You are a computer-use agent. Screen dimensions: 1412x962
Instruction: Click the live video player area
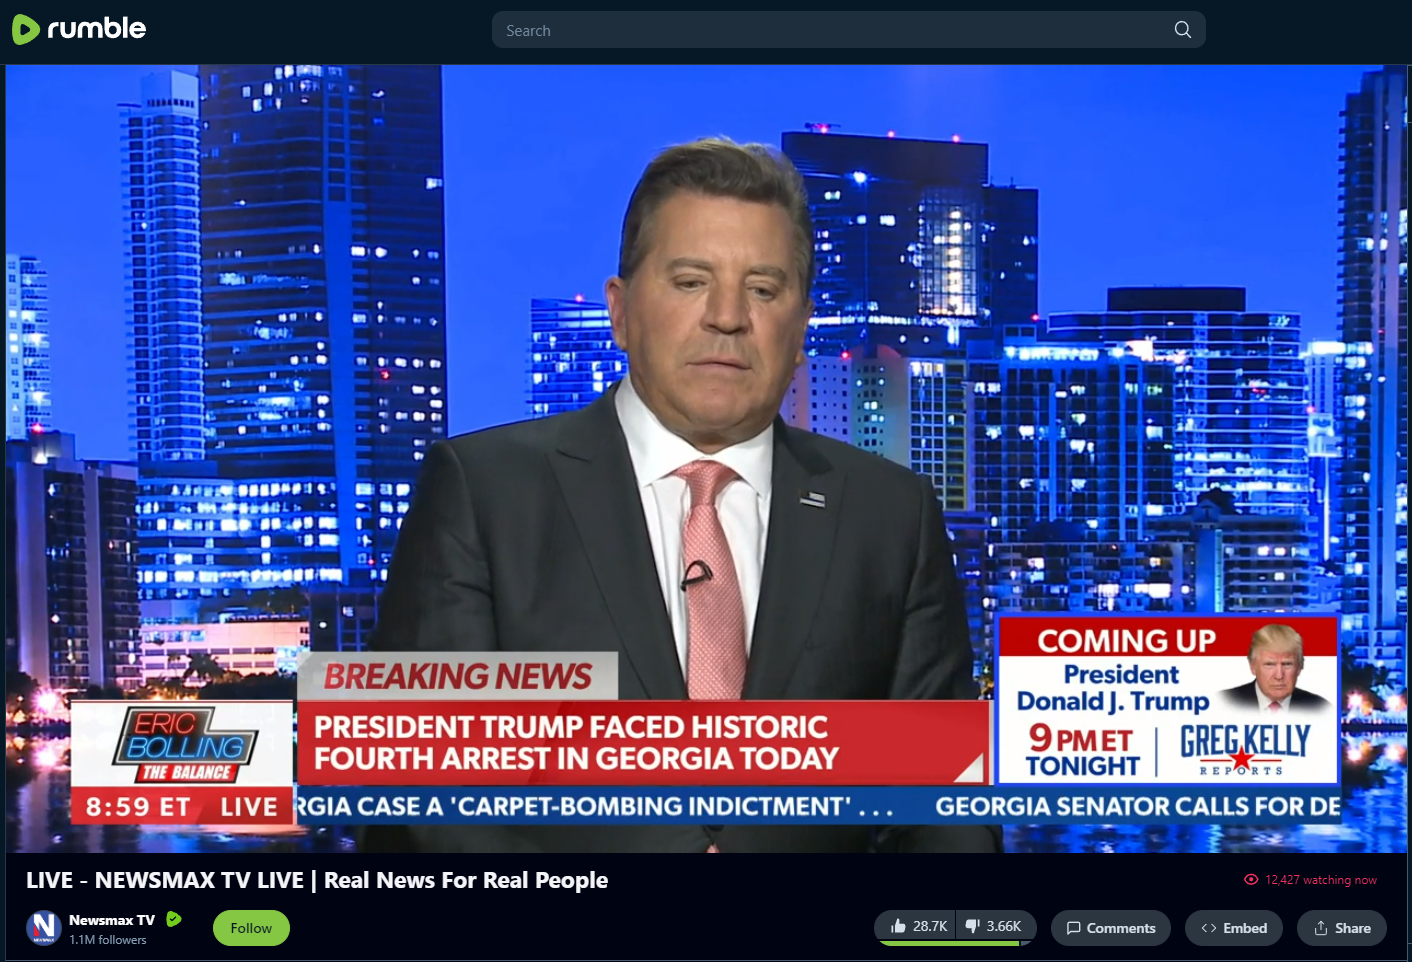706,459
